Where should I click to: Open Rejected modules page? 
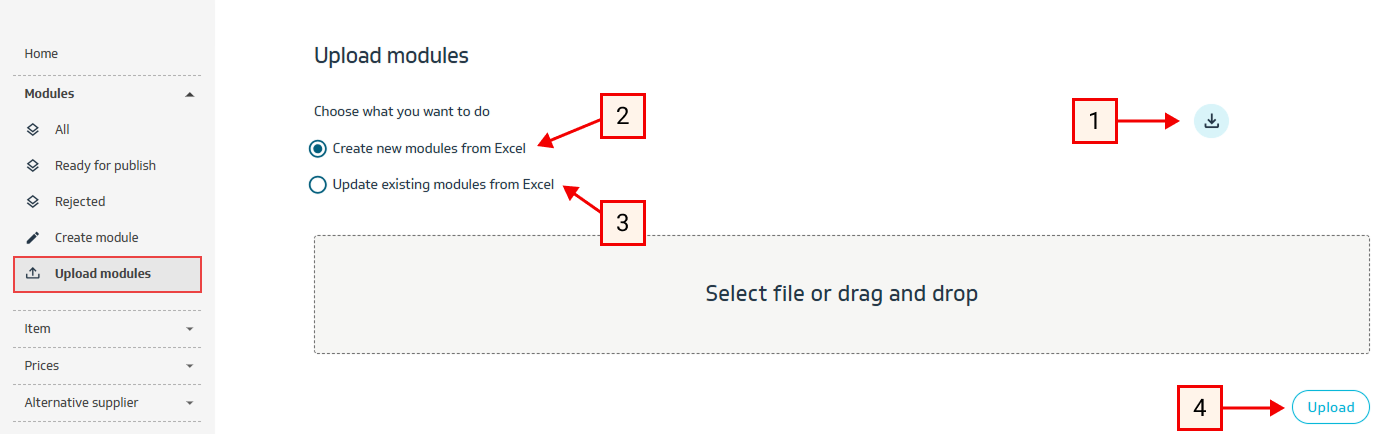pos(80,202)
